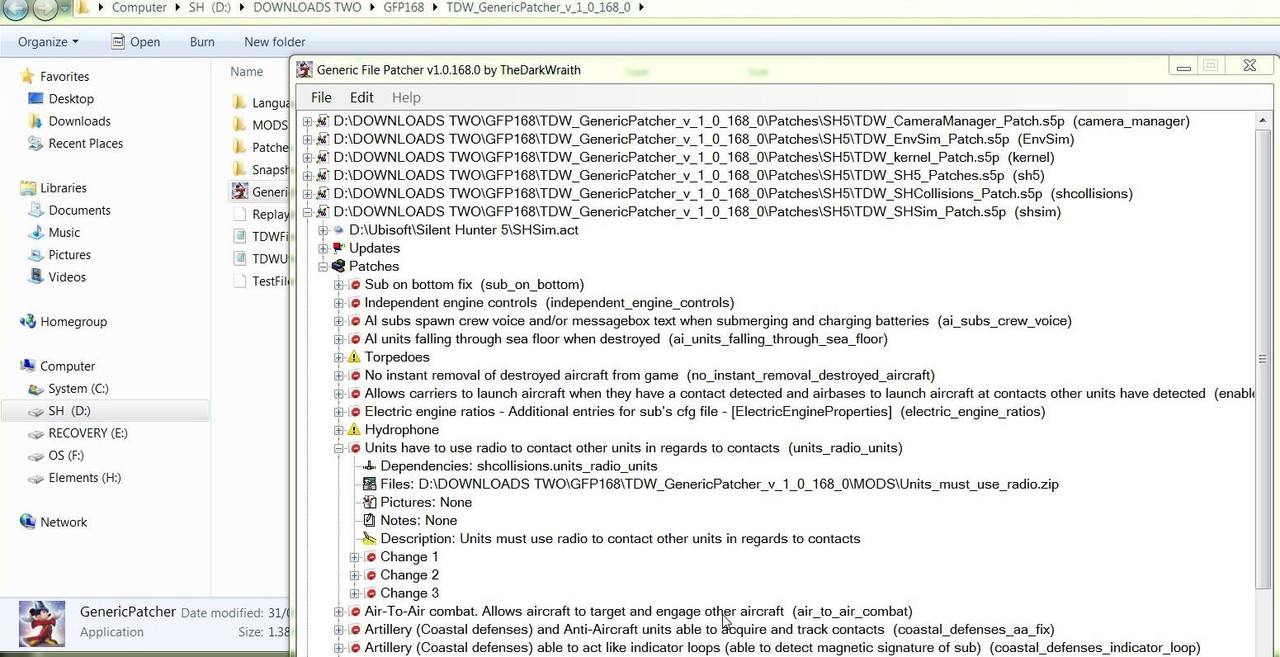Viewport: 1280px width, 657px height.
Task: Collapse Units have to use radio node
Action: (339, 448)
